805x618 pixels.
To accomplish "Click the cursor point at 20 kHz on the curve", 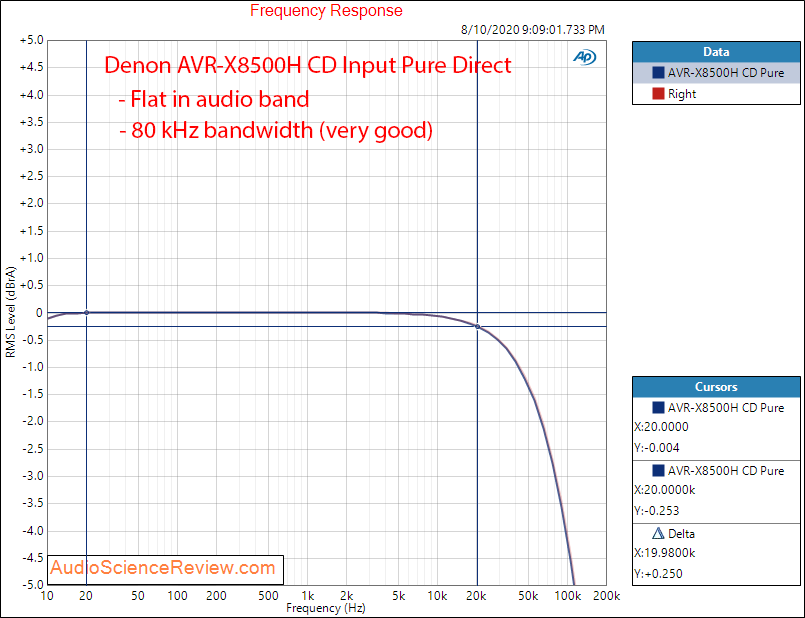I will (477, 326).
